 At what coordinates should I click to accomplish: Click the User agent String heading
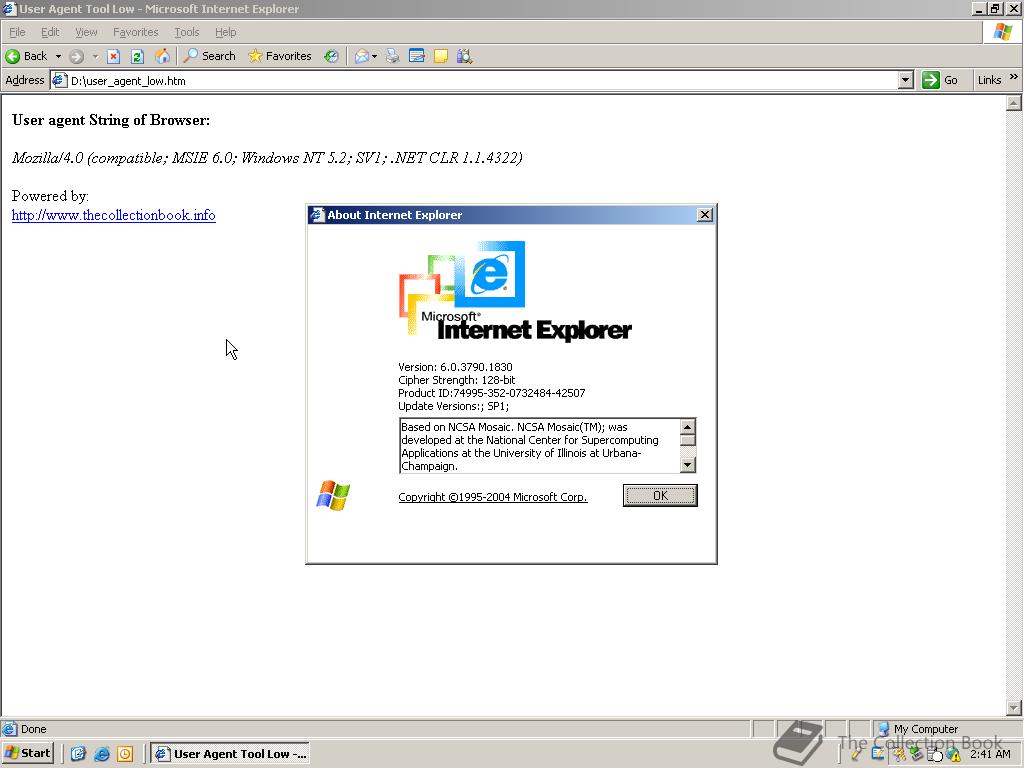click(x=111, y=120)
